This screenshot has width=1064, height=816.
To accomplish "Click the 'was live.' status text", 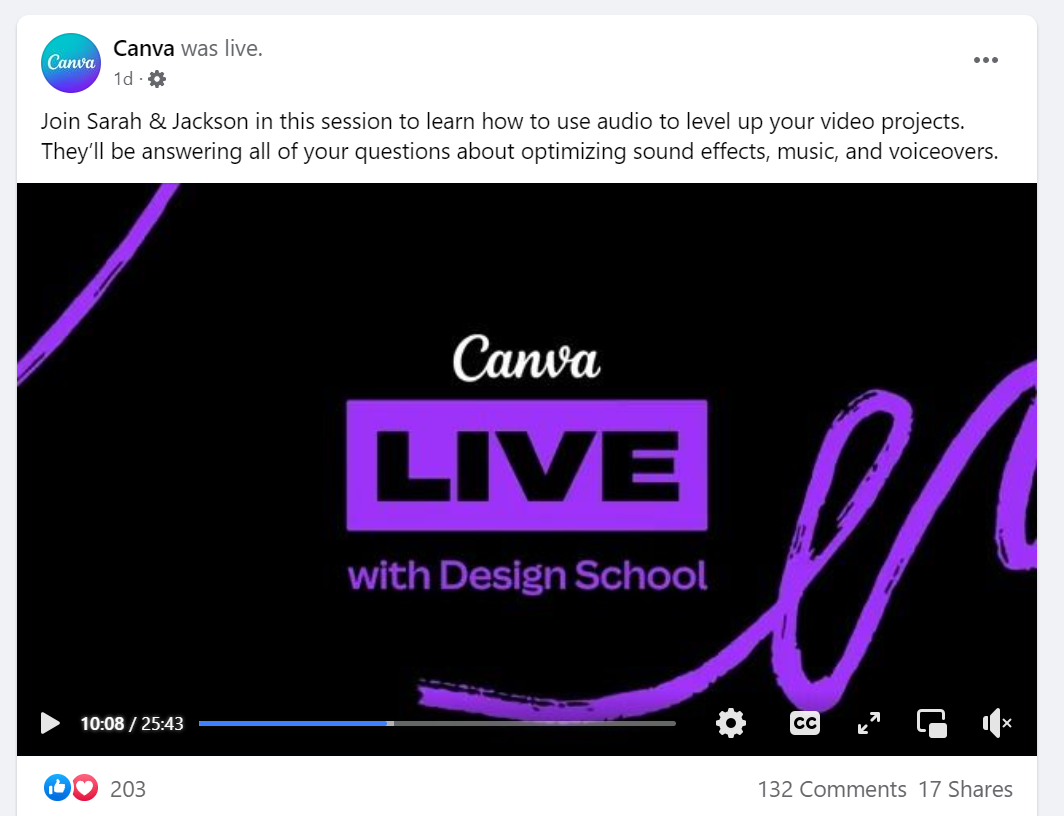I will click(x=222, y=48).
